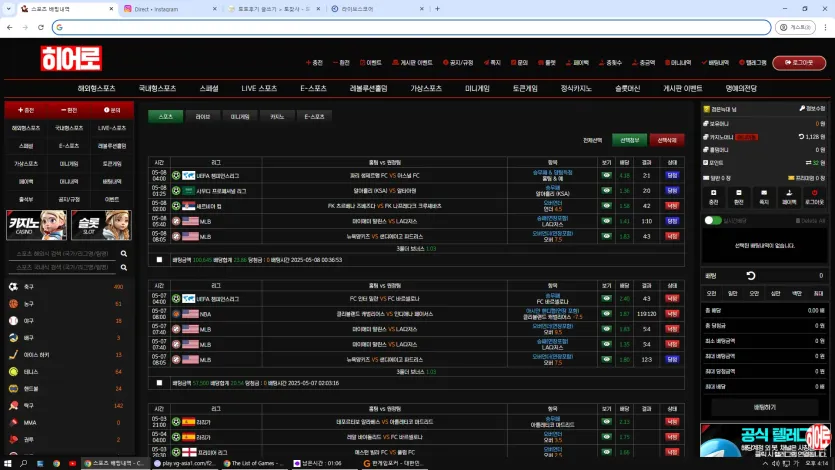Click the domestic sports search input field
Screen dimensions: 835x470
[62, 267]
